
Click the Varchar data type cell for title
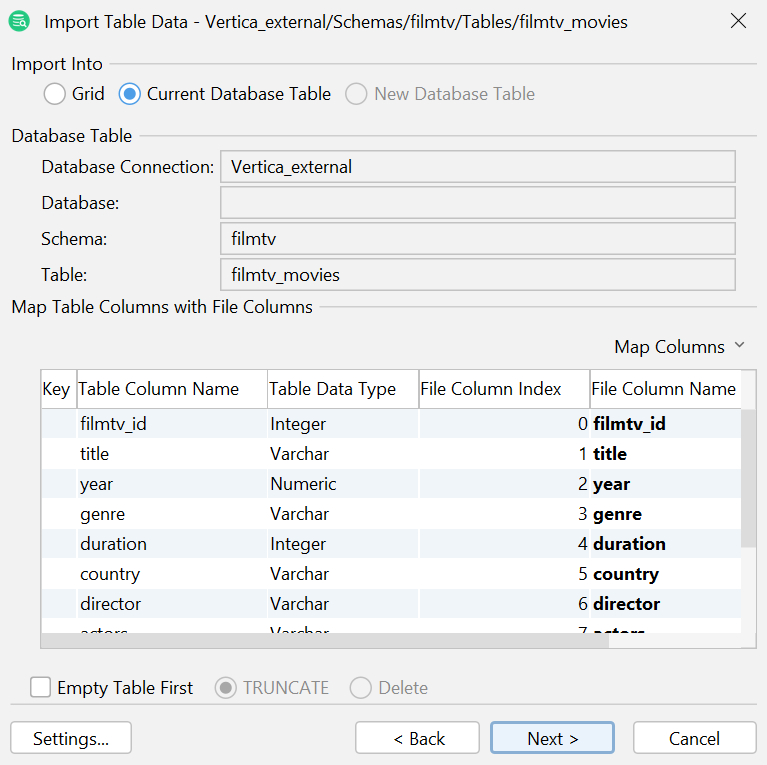coord(343,453)
